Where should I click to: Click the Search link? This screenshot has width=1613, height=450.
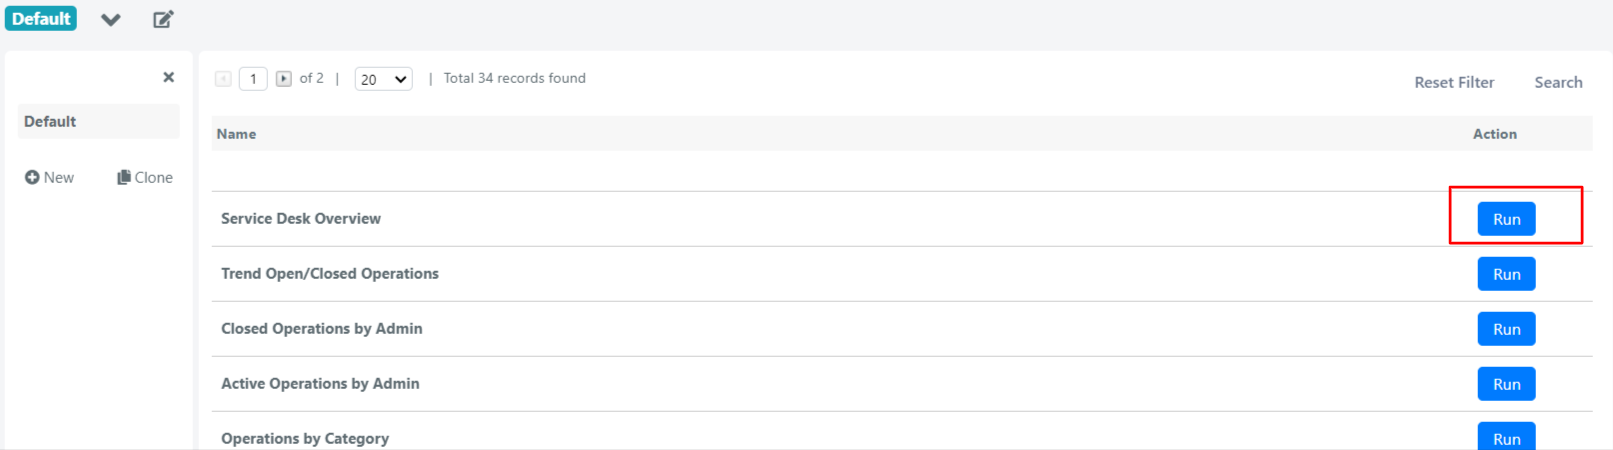tap(1558, 82)
